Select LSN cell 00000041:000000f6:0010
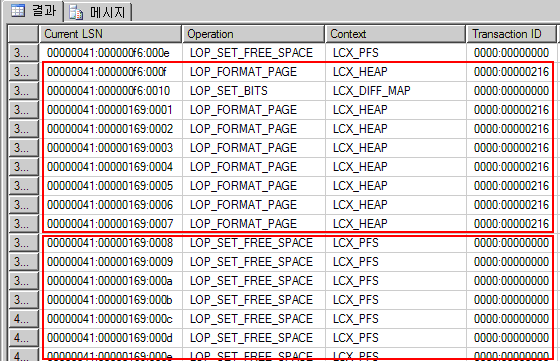This screenshot has height=364, width=560. coord(111,91)
